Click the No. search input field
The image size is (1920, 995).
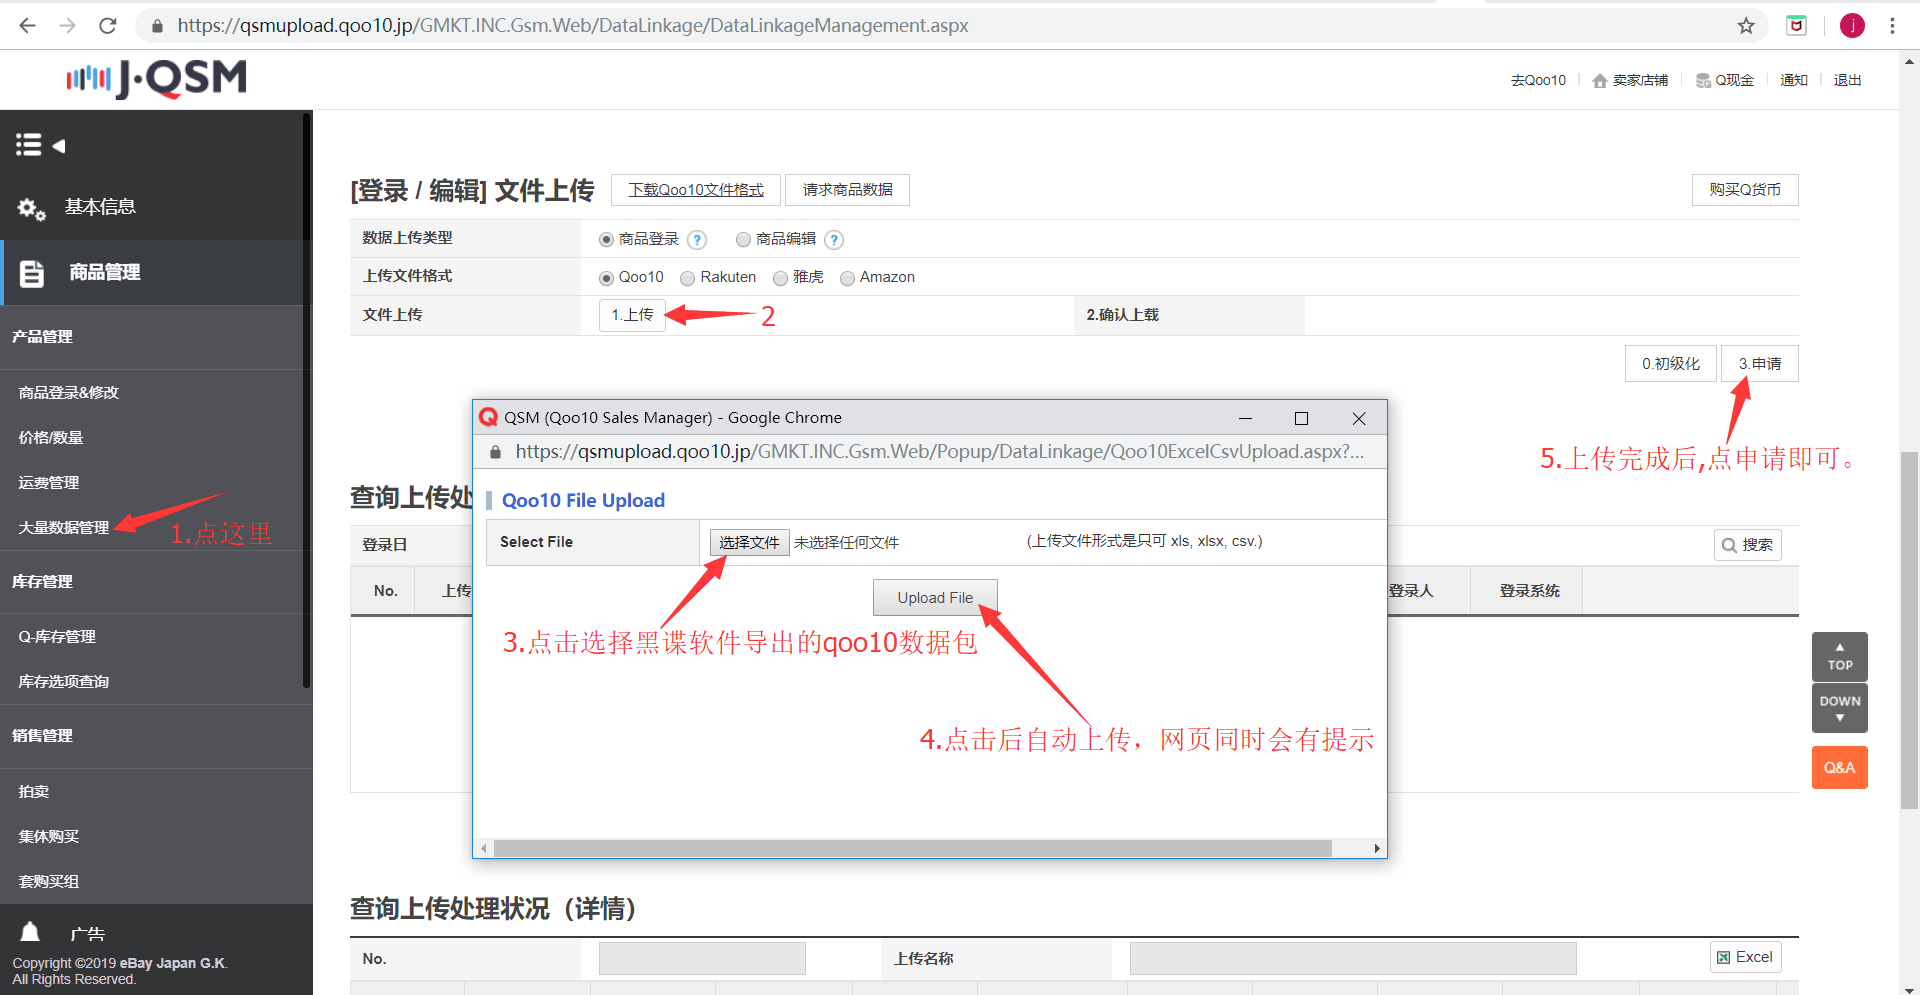pyautogui.click(x=702, y=958)
